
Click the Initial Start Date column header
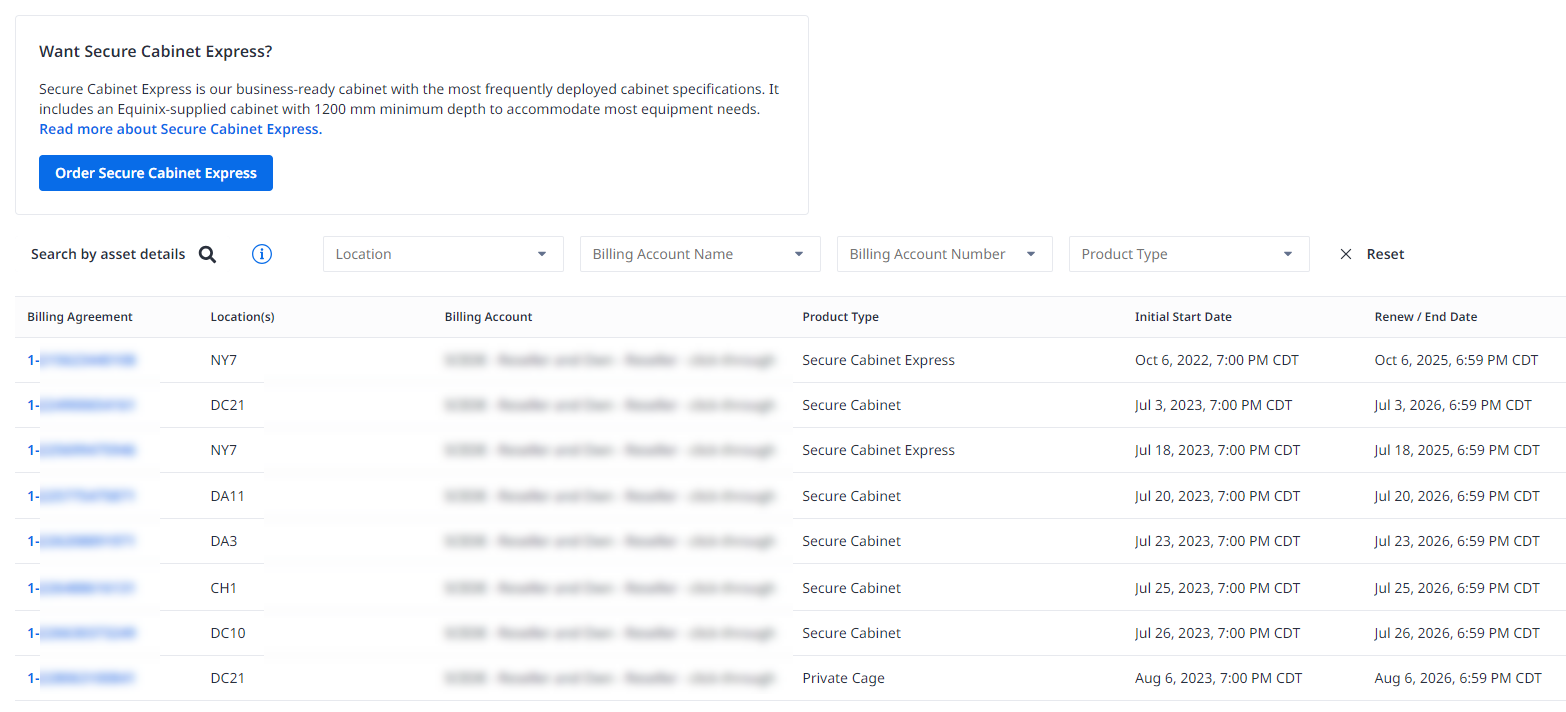click(x=1183, y=317)
